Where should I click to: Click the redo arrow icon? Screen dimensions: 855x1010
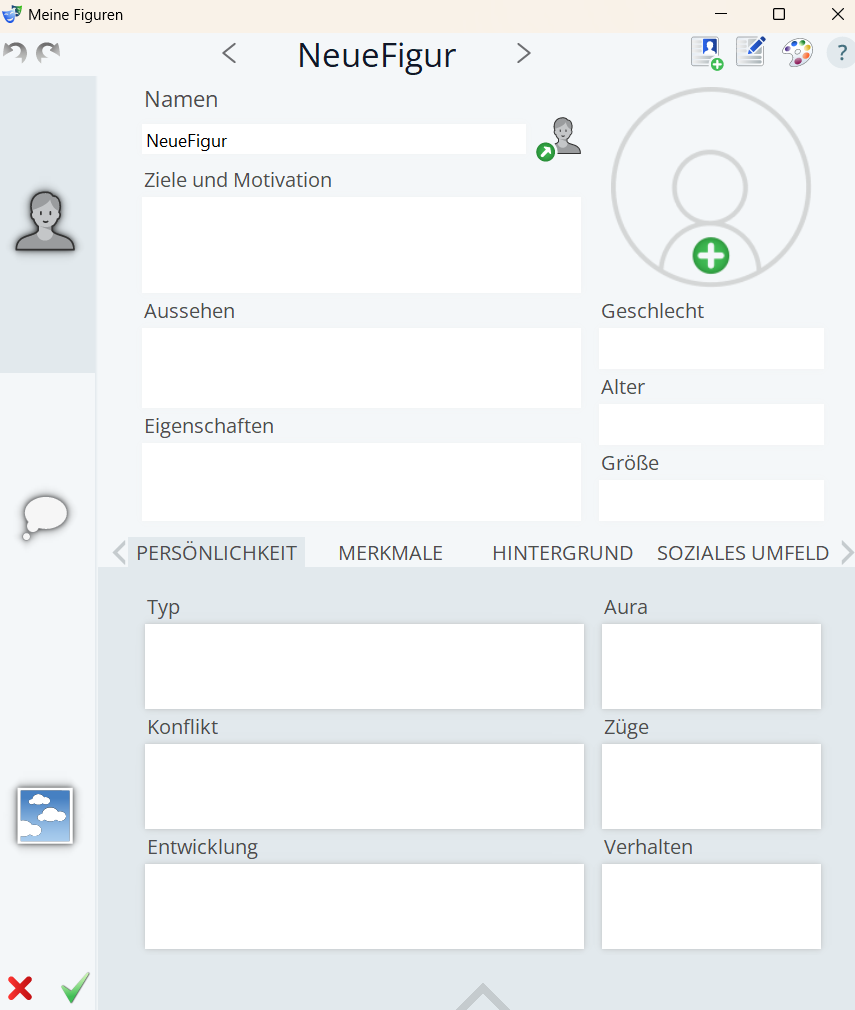pyautogui.click(x=48, y=53)
